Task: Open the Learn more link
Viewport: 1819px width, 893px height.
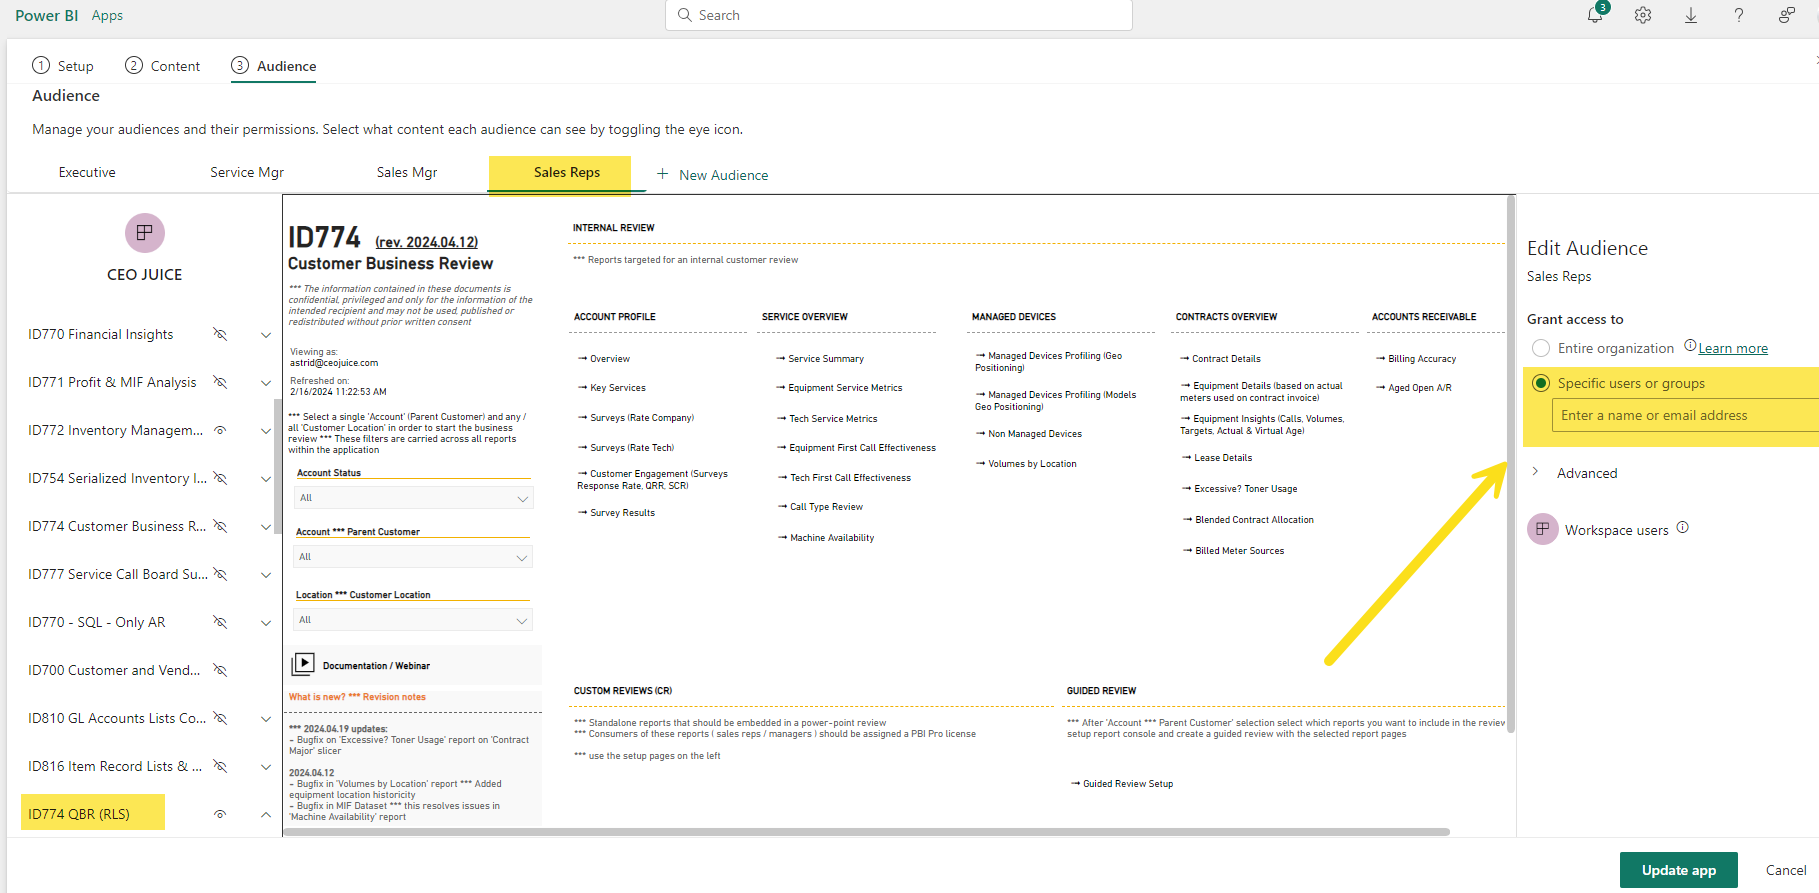Action: [1733, 348]
